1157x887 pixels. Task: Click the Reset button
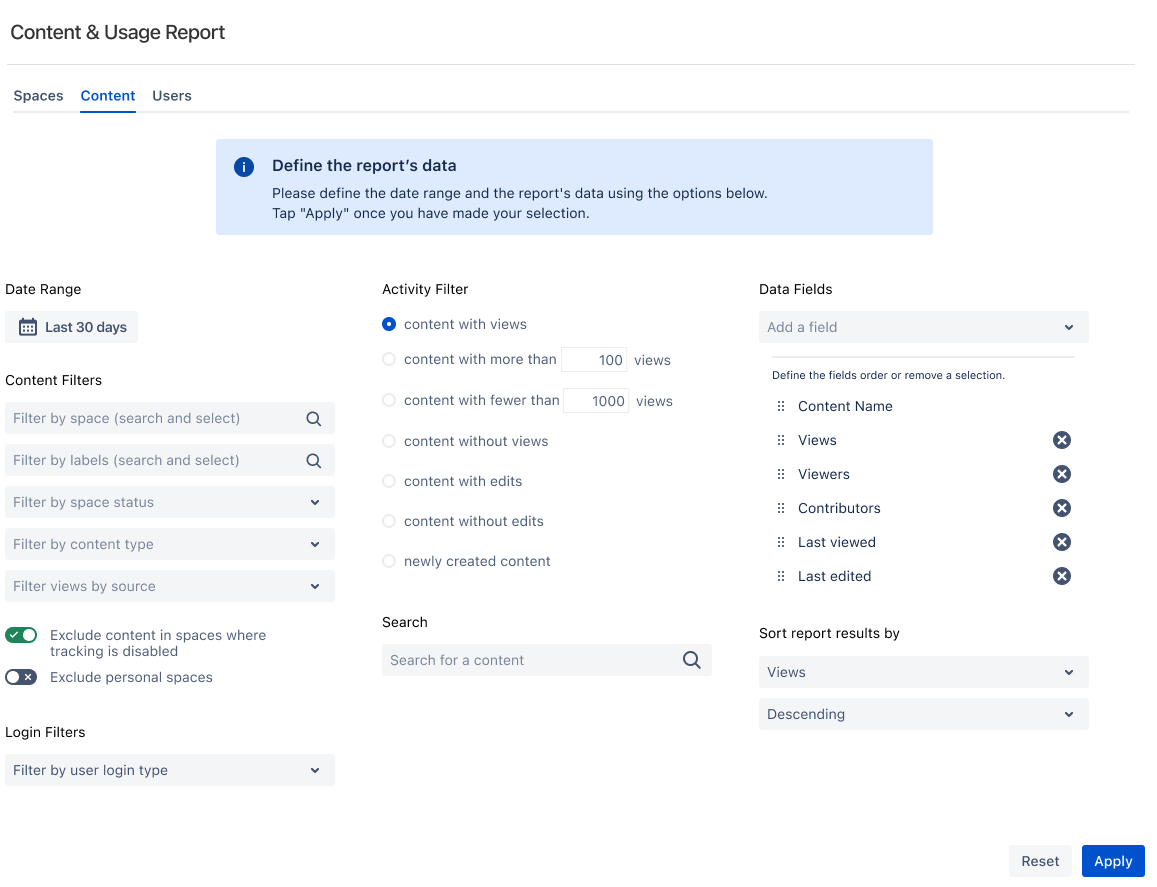1040,861
